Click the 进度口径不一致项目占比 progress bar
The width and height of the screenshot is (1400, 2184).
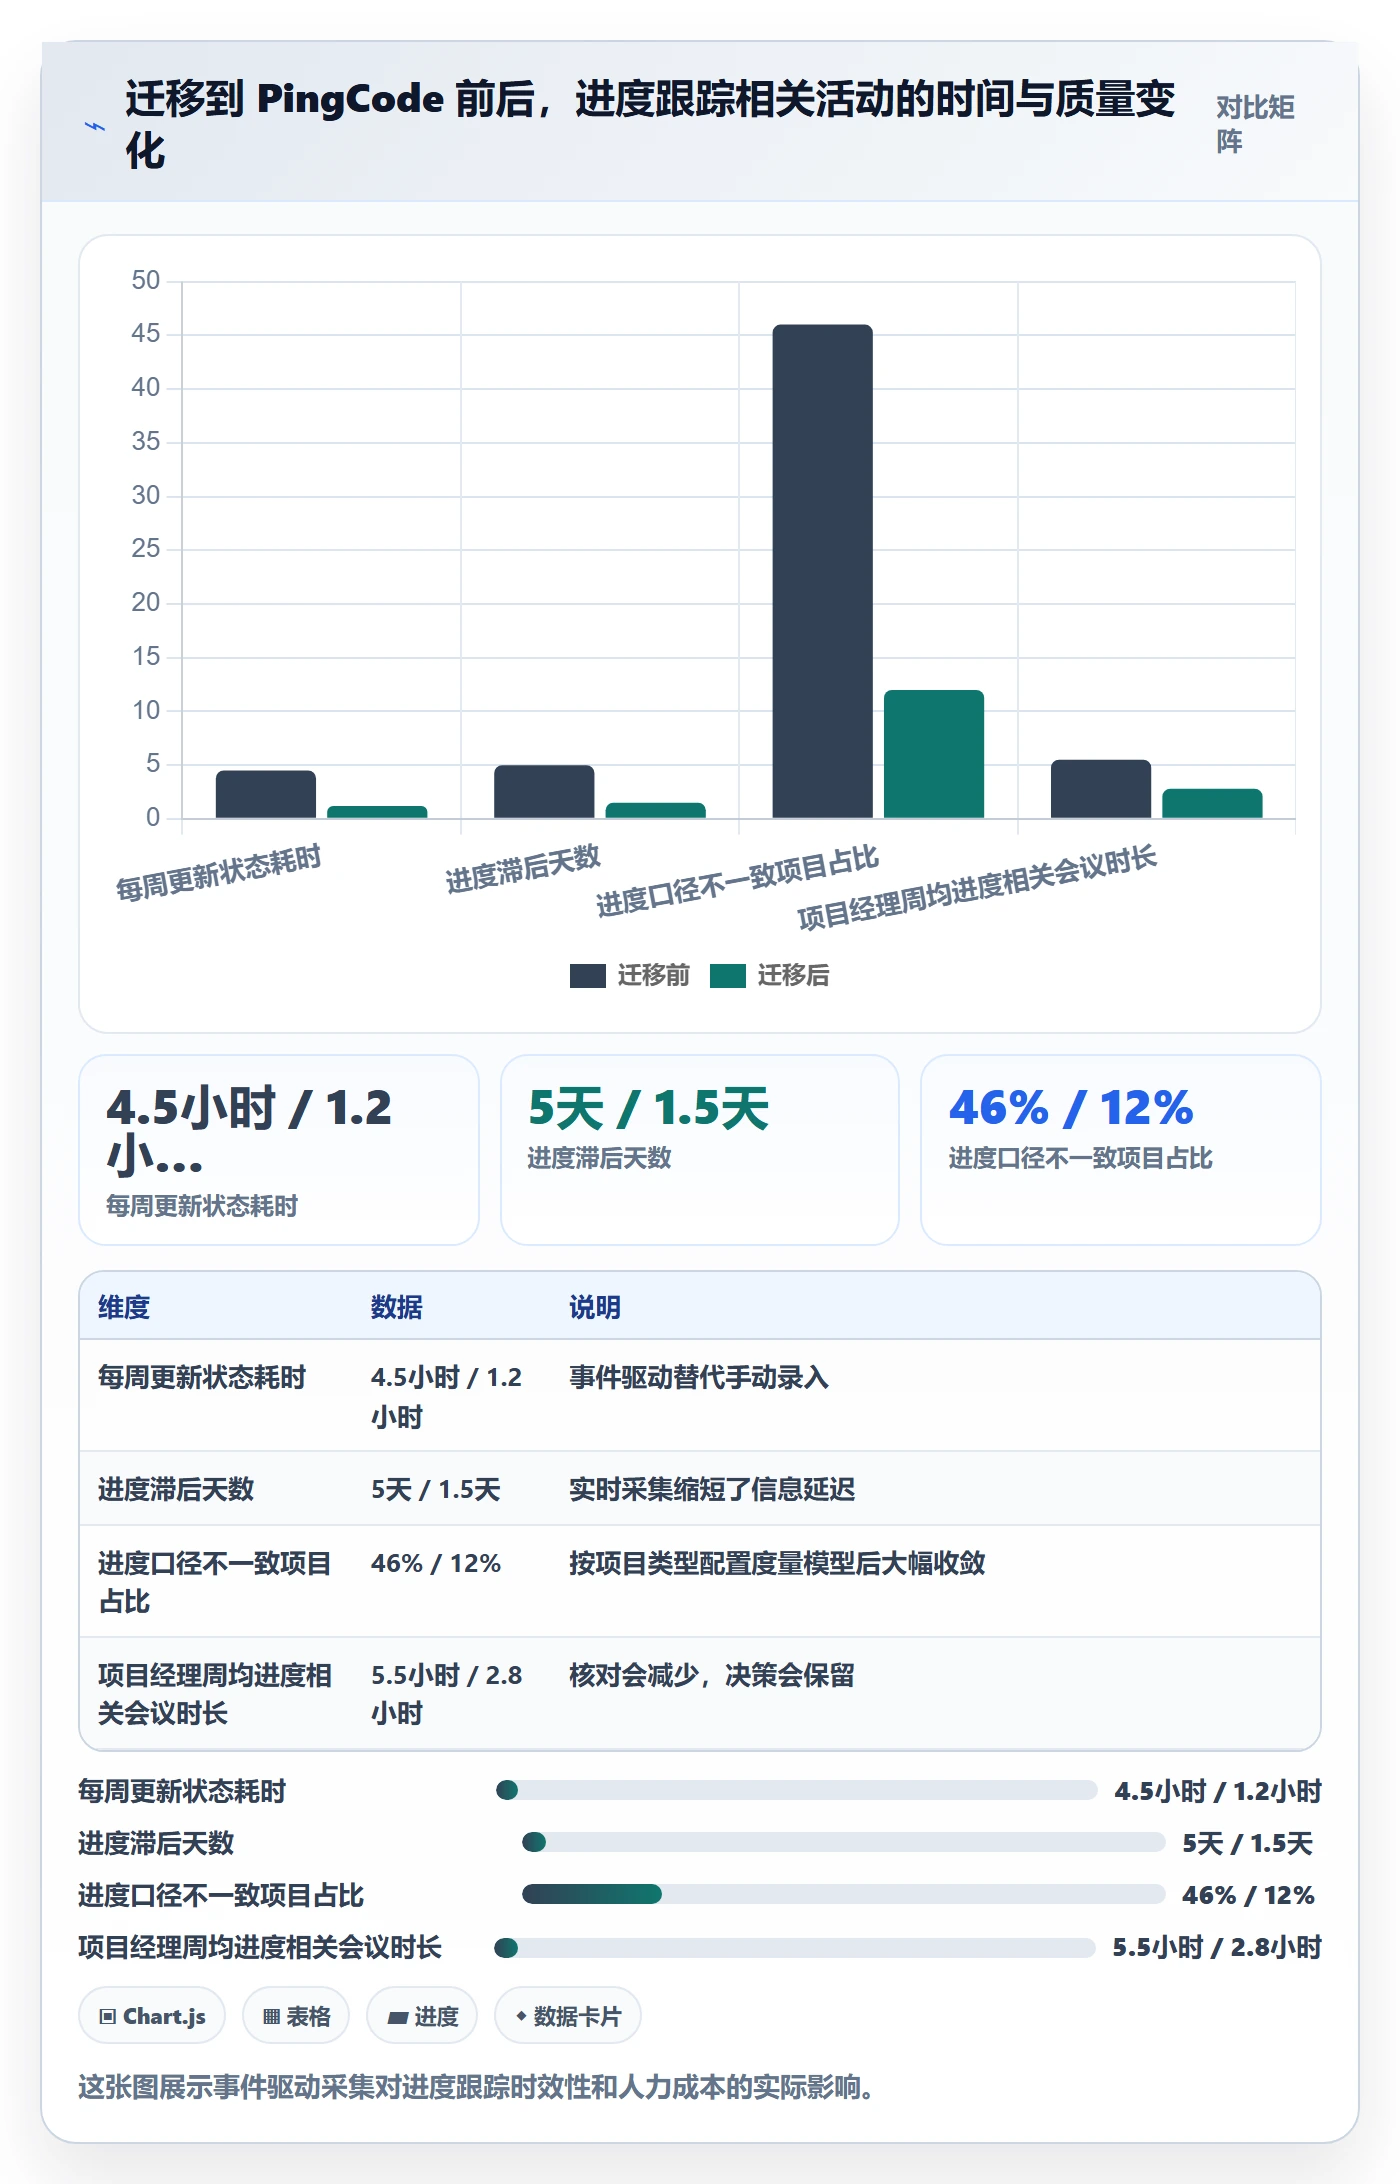pos(844,1894)
